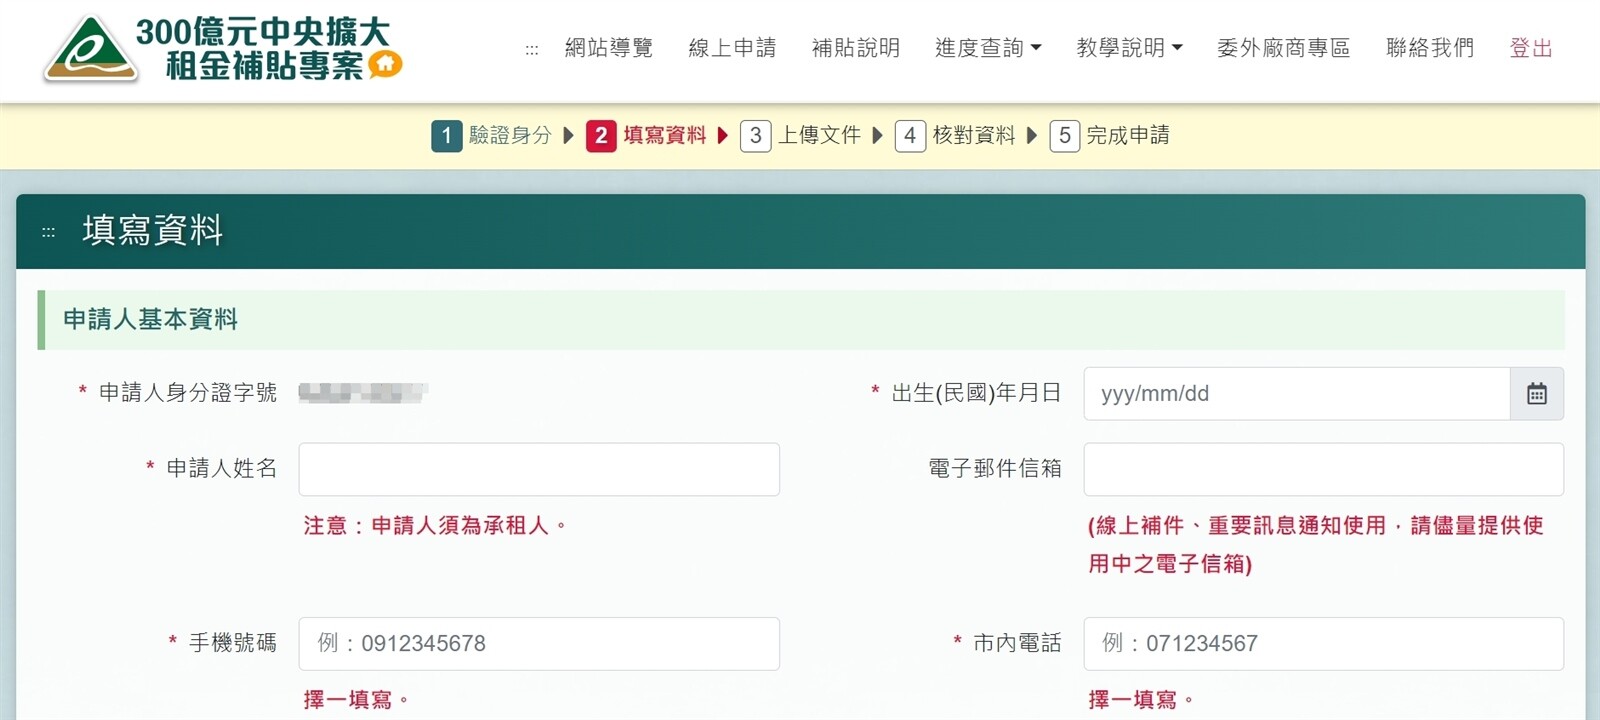Click the site logo 300億元中央擴大租金補貼專案
The image size is (1600, 720).
click(222, 48)
